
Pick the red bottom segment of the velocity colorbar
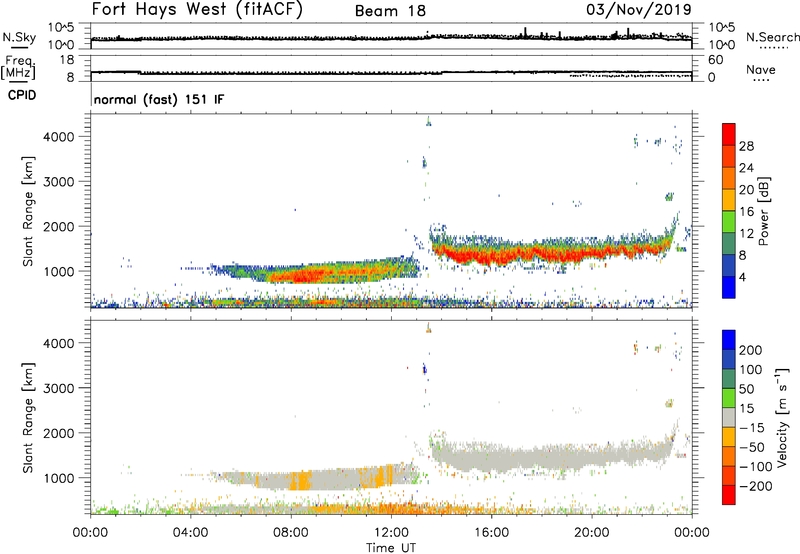[x=729, y=495]
